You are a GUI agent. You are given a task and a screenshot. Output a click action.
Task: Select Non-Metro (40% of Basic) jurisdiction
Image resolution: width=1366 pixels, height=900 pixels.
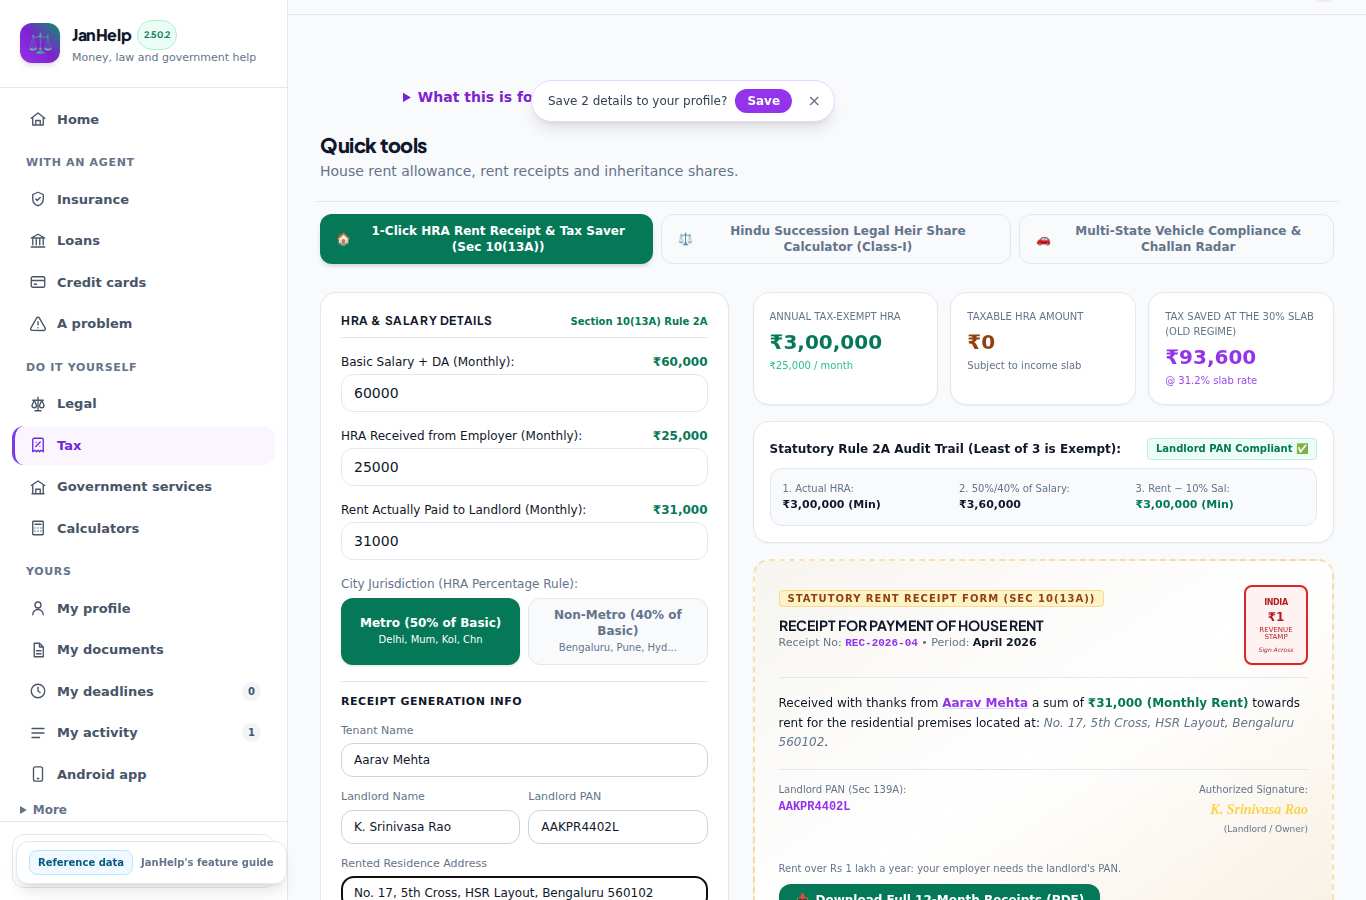pos(617,631)
